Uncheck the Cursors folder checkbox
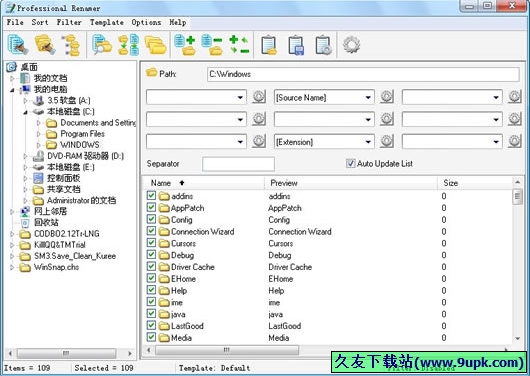The width and height of the screenshot is (530, 376). 151,243
